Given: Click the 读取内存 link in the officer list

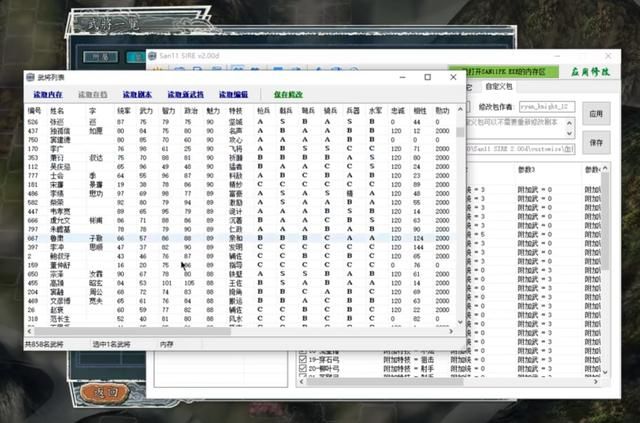Looking at the screenshot, I should point(48,95).
